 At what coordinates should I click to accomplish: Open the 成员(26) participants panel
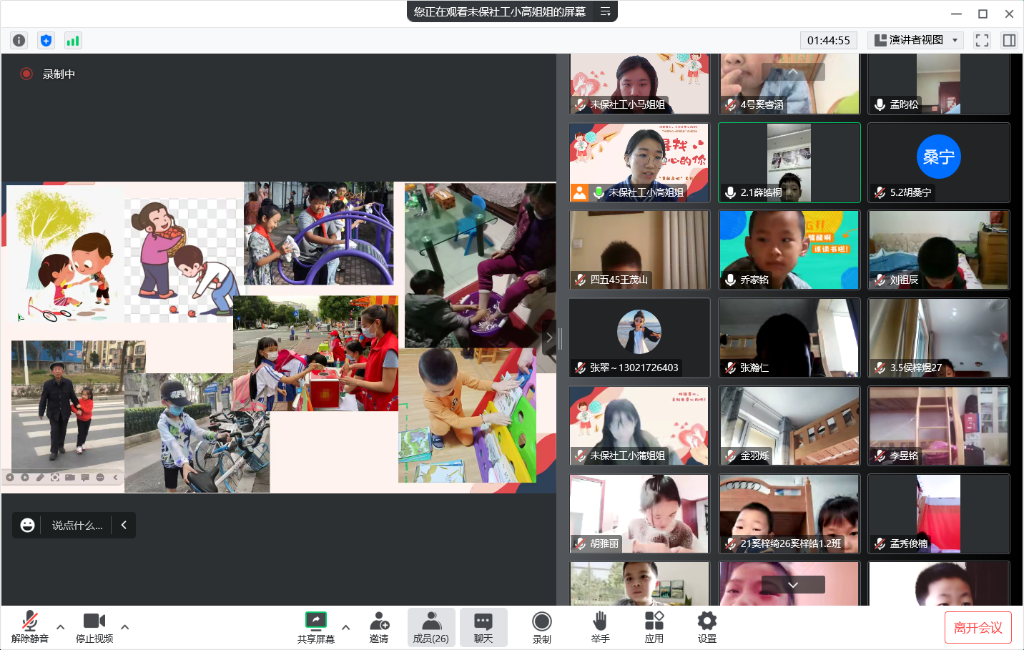(x=431, y=627)
